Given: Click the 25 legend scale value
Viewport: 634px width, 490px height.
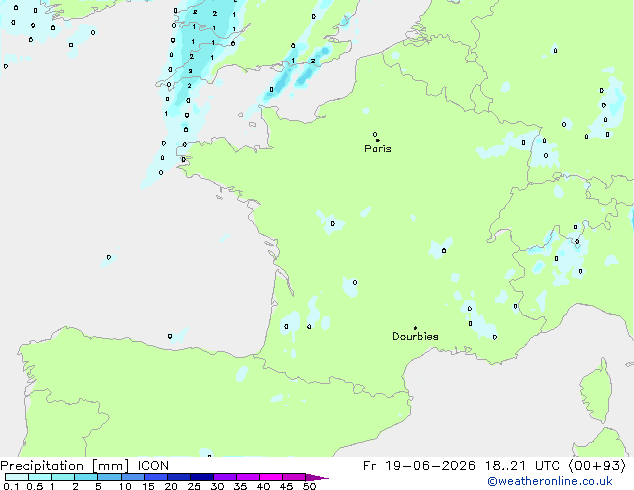Looking at the screenshot, I should (x=194, y=486).
